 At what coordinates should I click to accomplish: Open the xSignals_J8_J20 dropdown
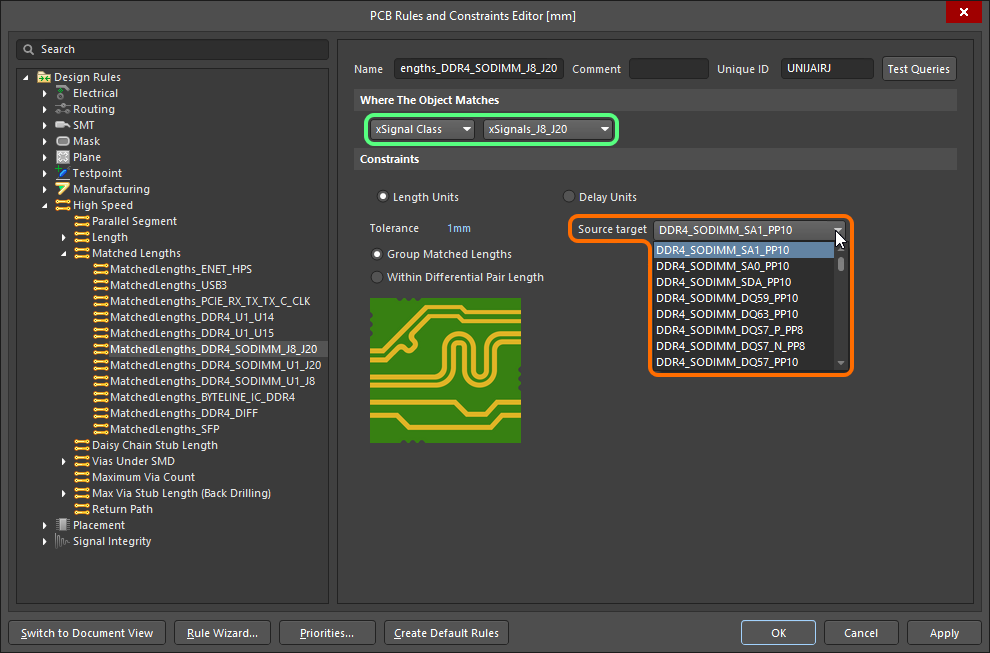coord(548,129)
